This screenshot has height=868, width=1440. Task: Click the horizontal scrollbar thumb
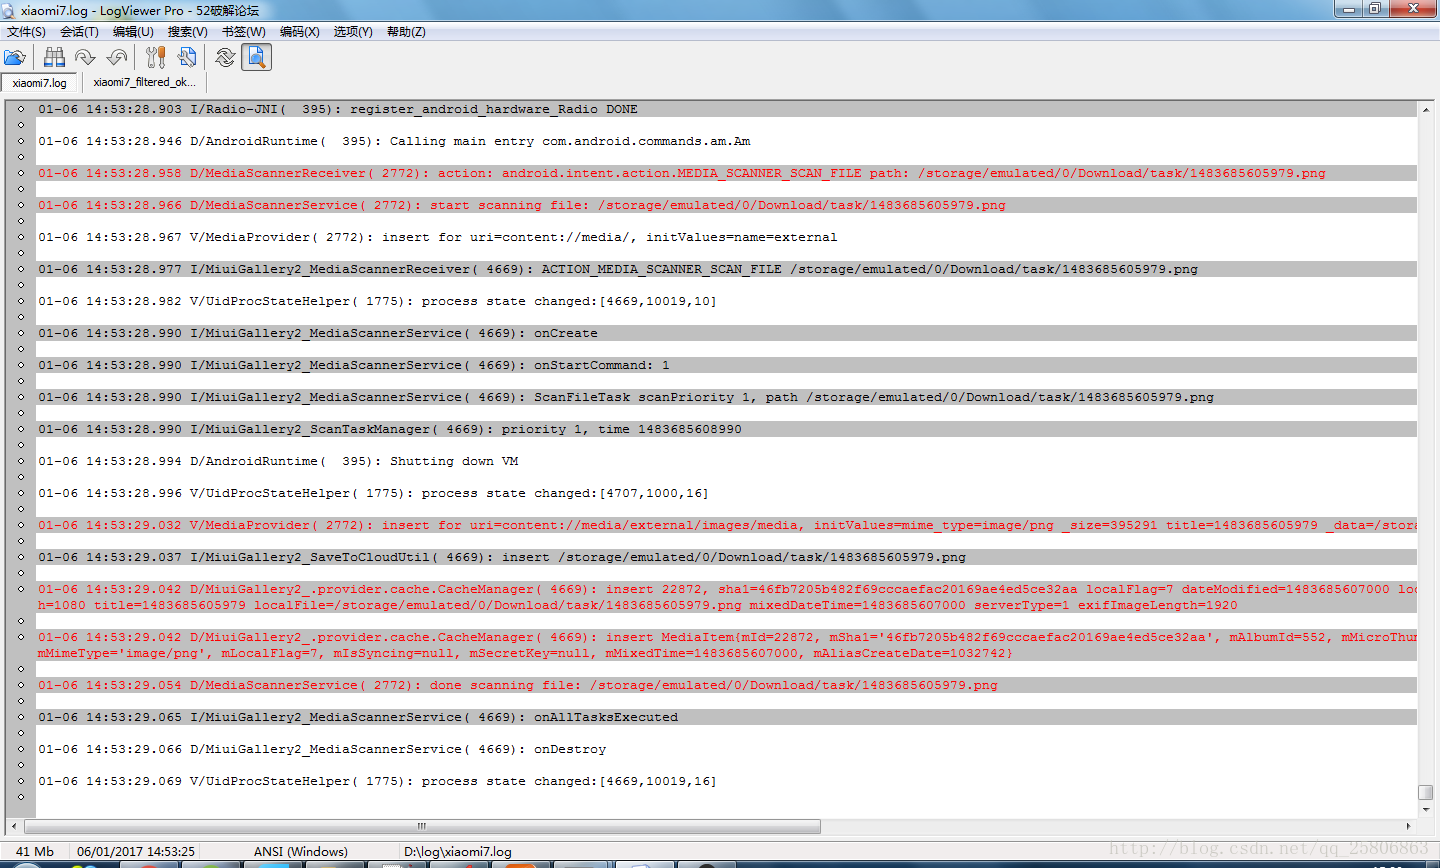tap(422, 826)
